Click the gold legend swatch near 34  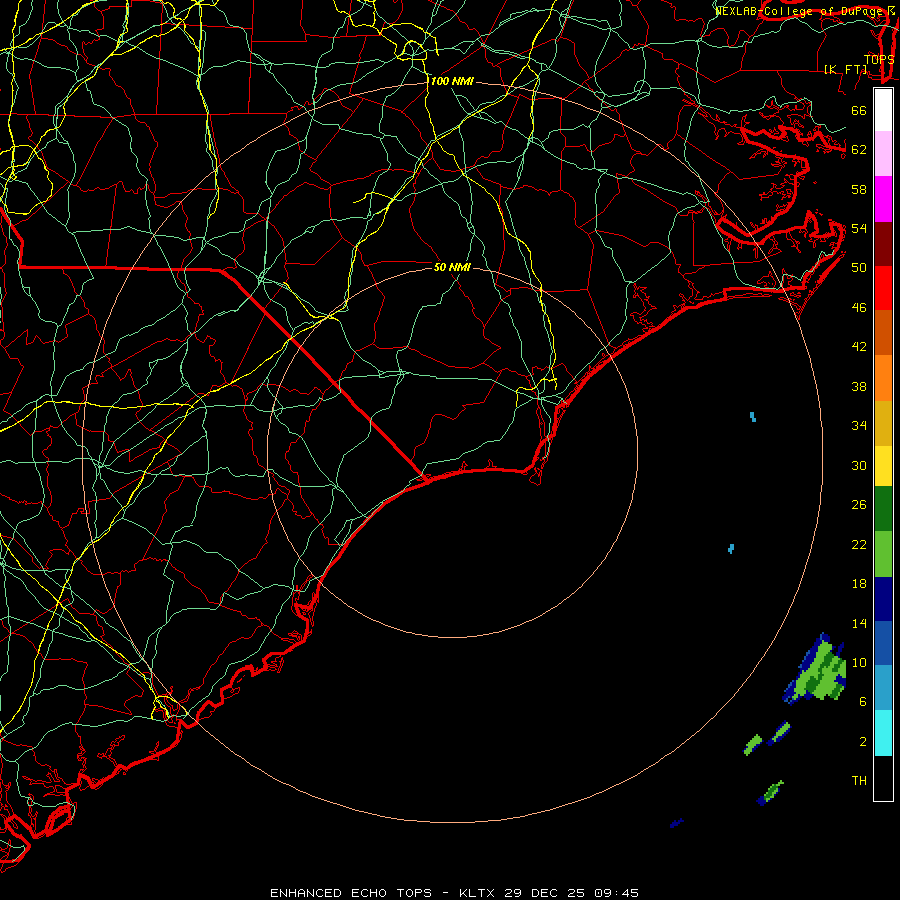[883, 424]
